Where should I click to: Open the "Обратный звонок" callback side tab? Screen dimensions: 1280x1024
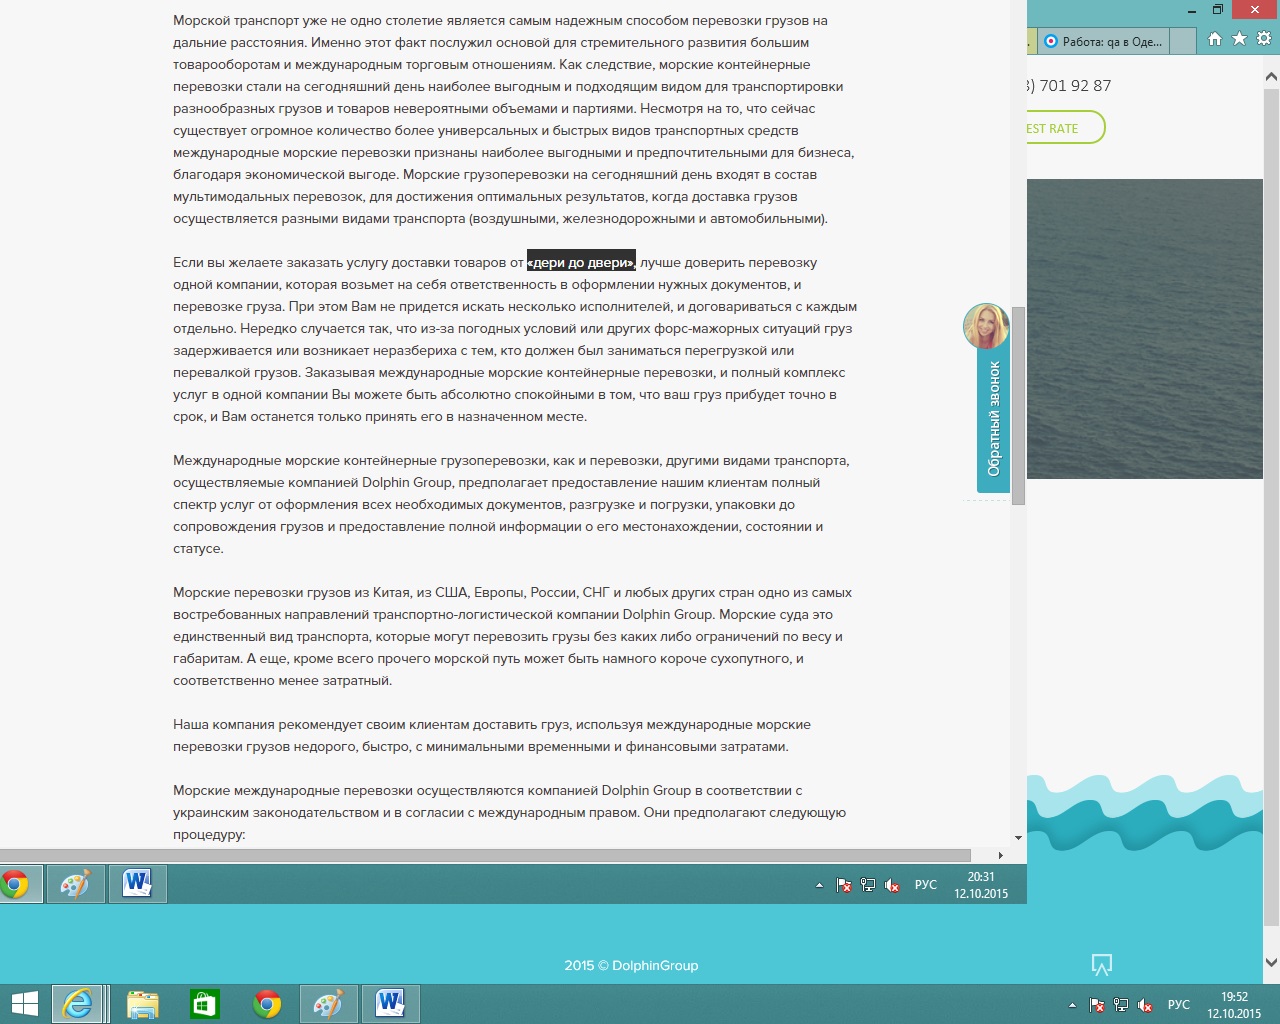[x=993, y=419]
